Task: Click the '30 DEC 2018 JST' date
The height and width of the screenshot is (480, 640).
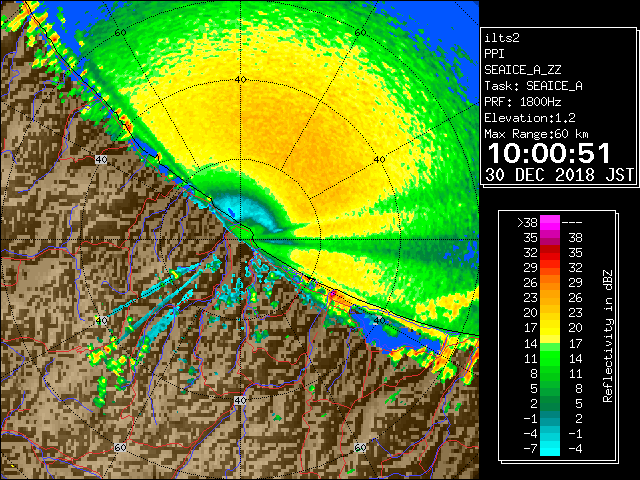Action: click(x=560, y=175)
